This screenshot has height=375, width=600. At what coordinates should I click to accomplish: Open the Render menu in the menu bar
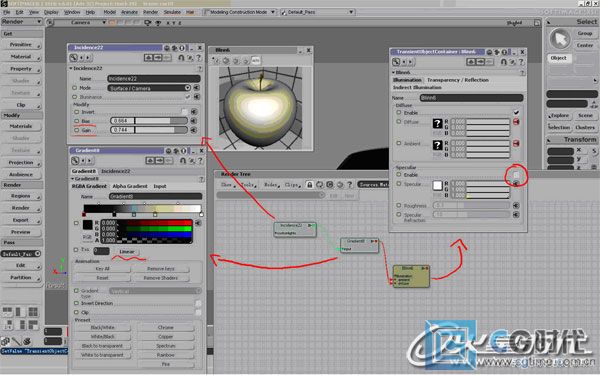tap(150, 12)
